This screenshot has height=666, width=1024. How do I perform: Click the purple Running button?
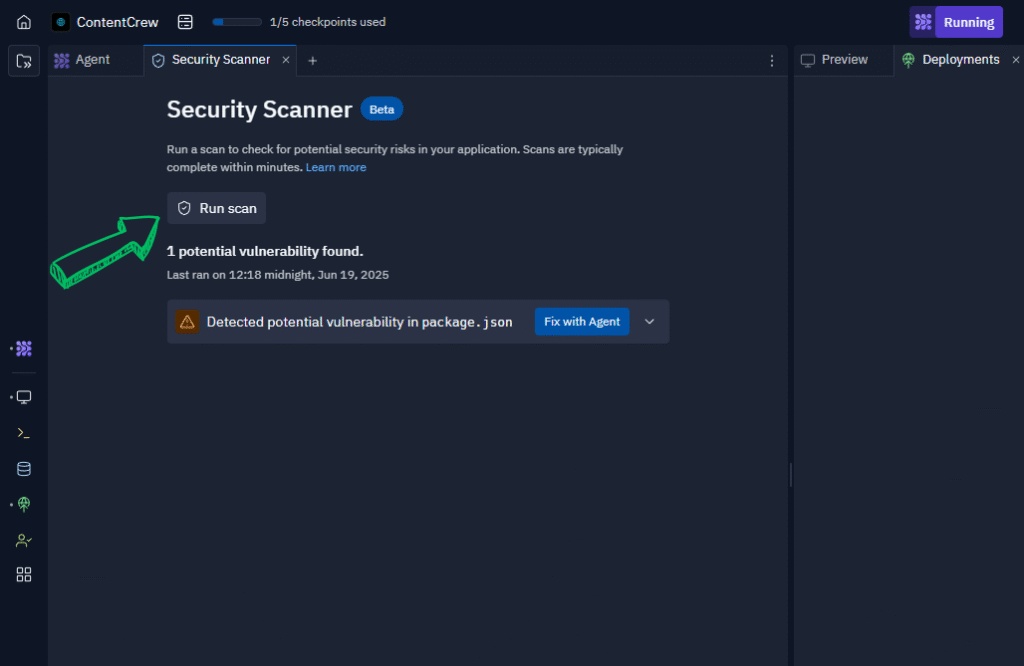click(x=969, y=22)
